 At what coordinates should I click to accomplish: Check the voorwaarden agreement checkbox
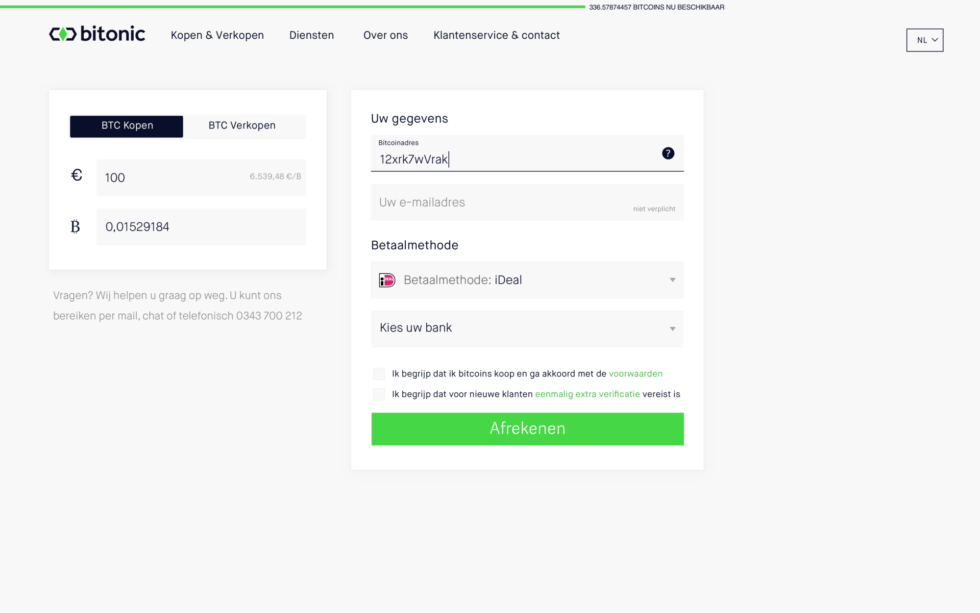[379, 374]
